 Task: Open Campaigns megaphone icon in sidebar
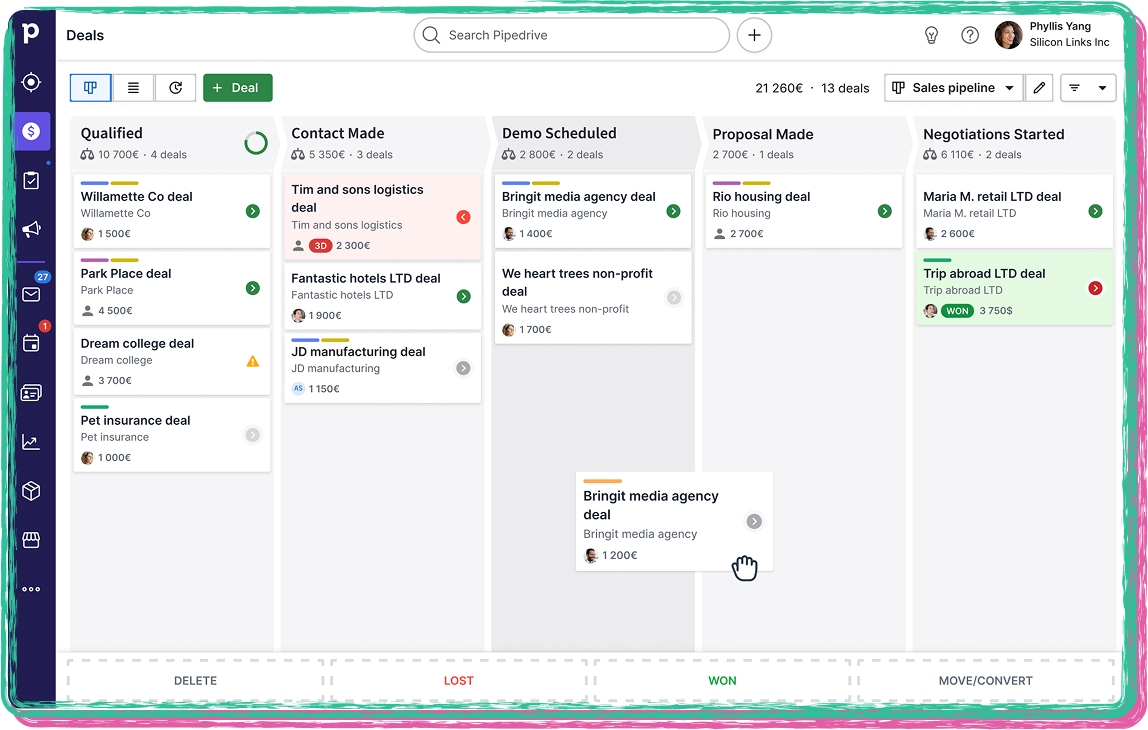pyautogui.click(x=31, y=229)
